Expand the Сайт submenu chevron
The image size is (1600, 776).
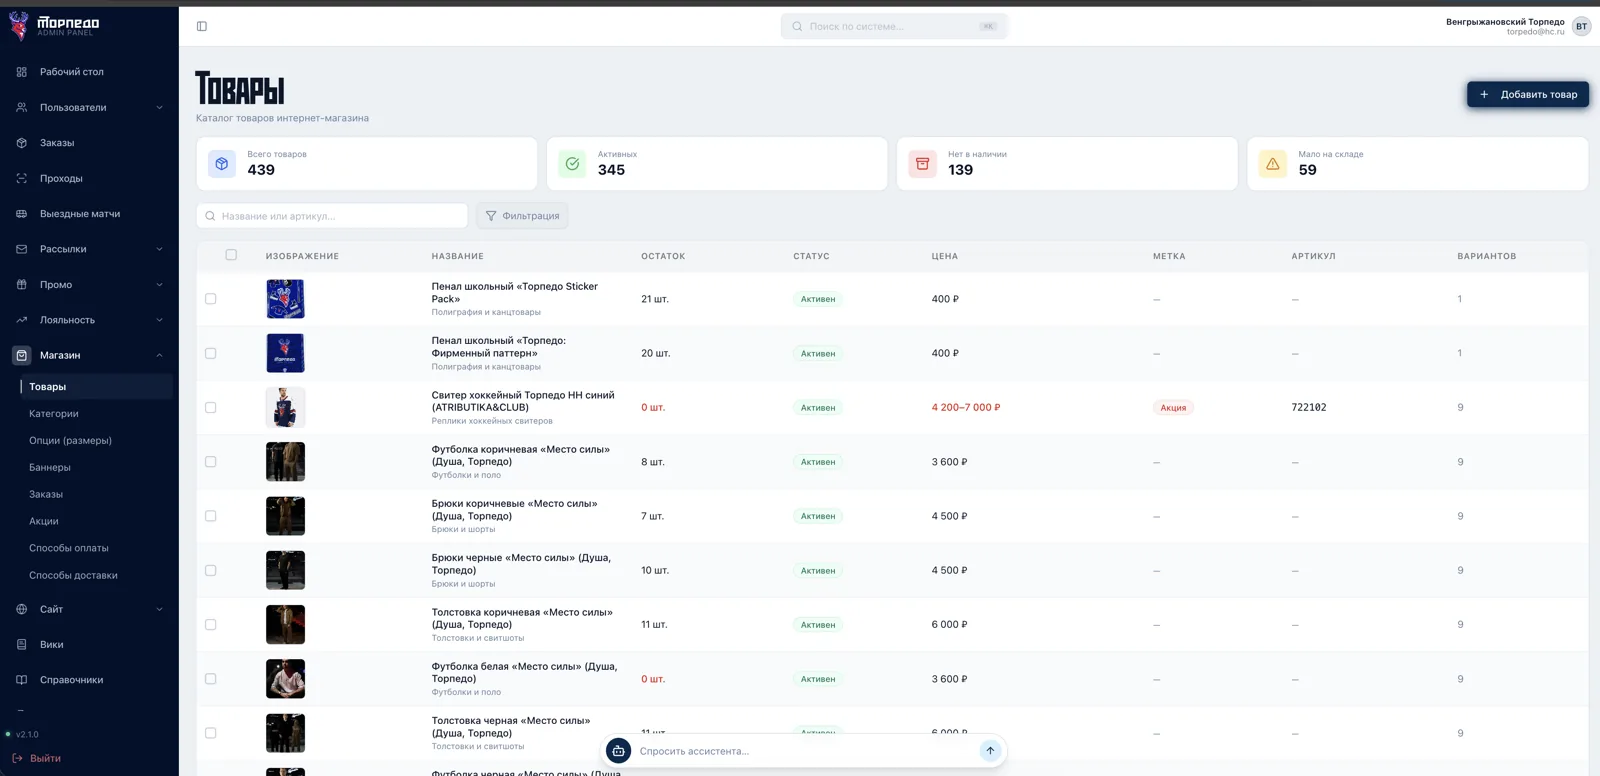159,609
